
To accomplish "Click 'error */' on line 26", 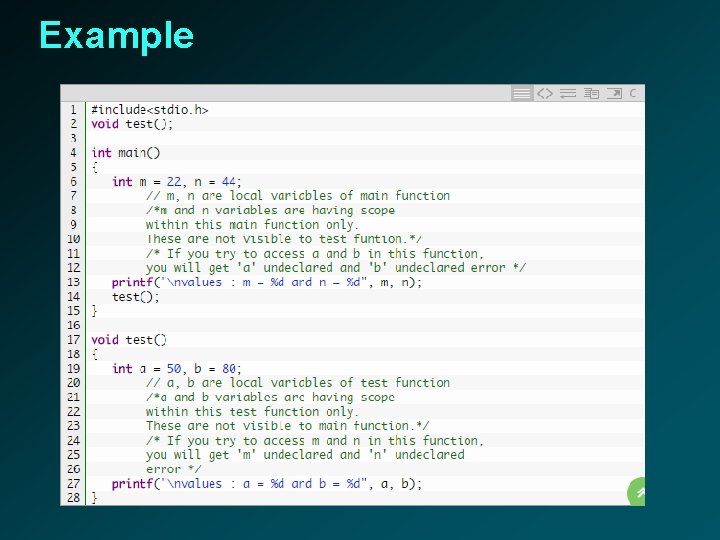I will click(x=174, y=470).
